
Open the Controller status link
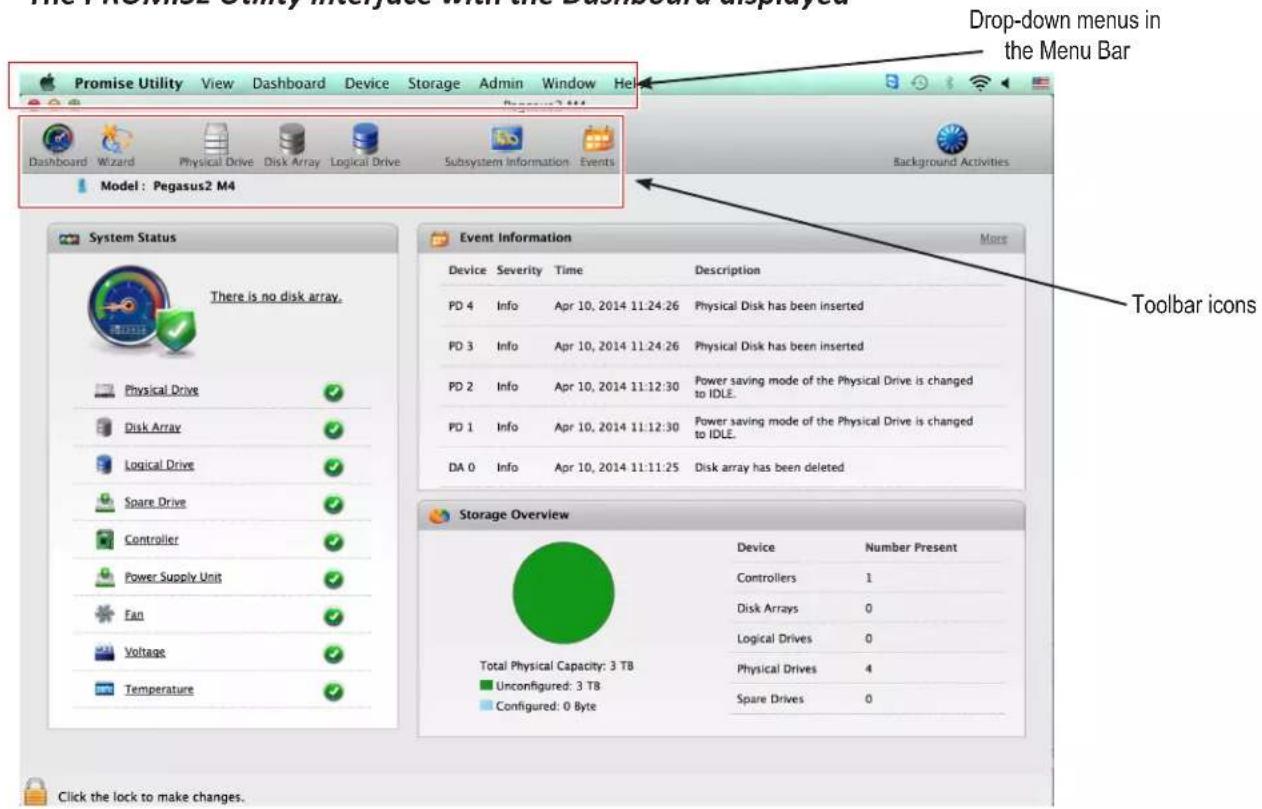[151, 540]
